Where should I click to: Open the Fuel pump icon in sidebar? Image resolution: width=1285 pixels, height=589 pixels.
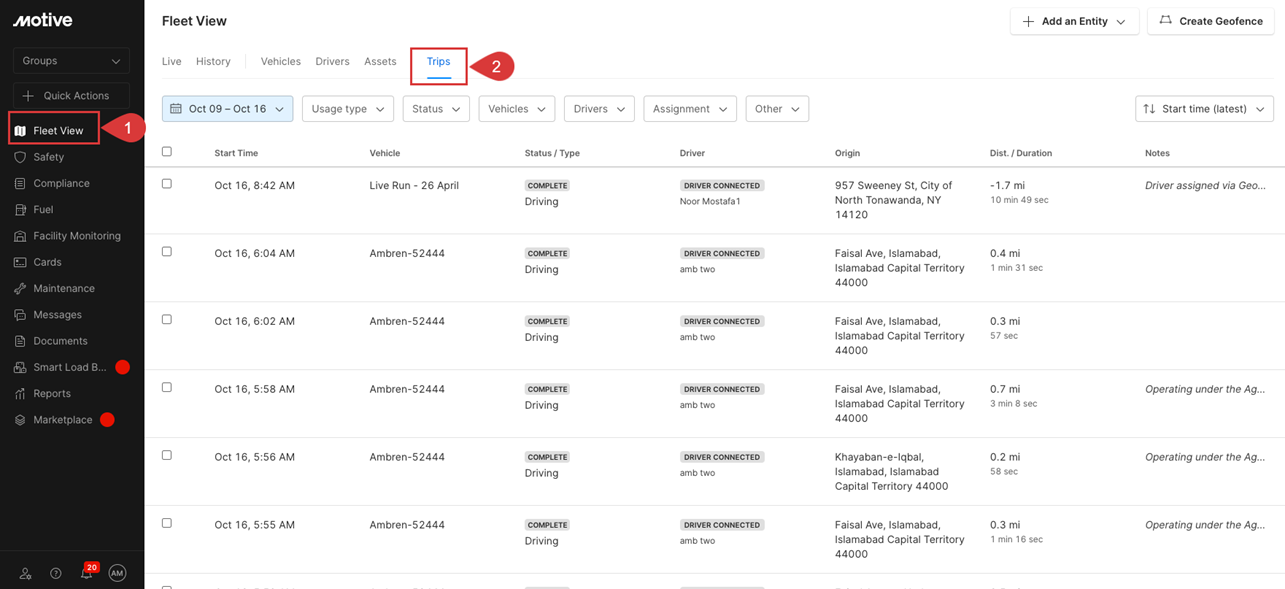point(20,210)
